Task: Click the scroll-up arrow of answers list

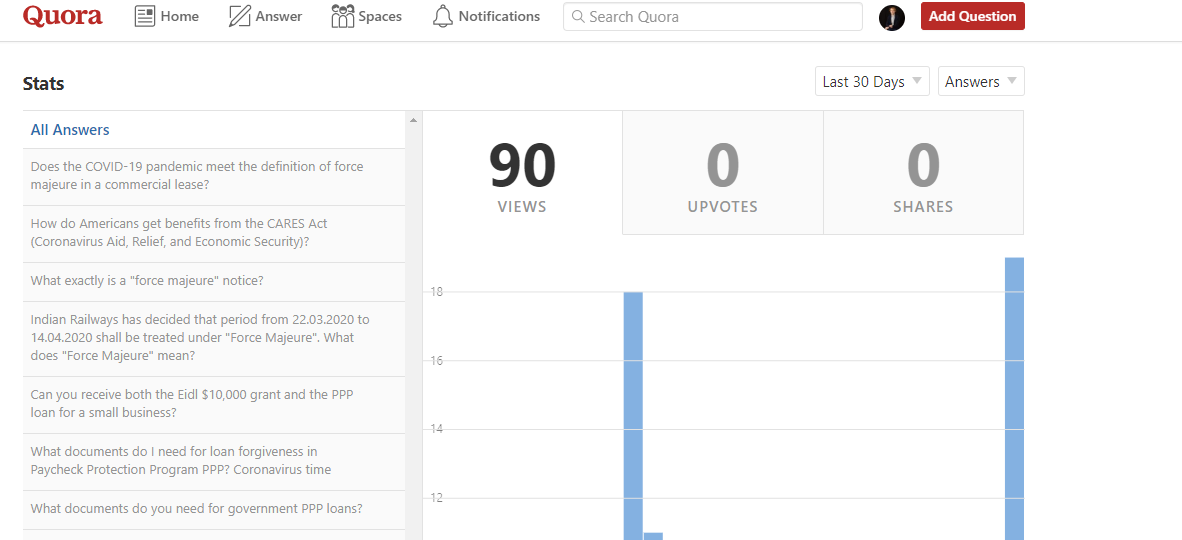Action: click(412, 119)
